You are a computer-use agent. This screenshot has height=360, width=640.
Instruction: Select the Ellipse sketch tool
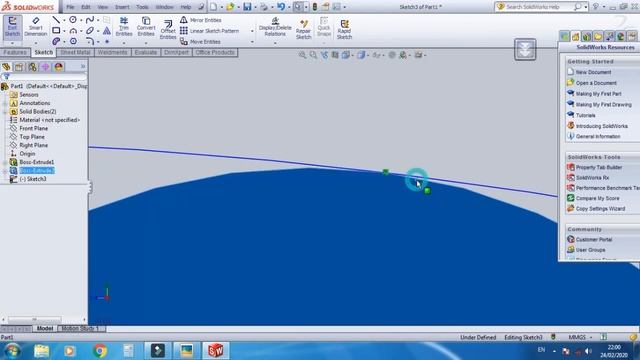[x=89, y=31]
